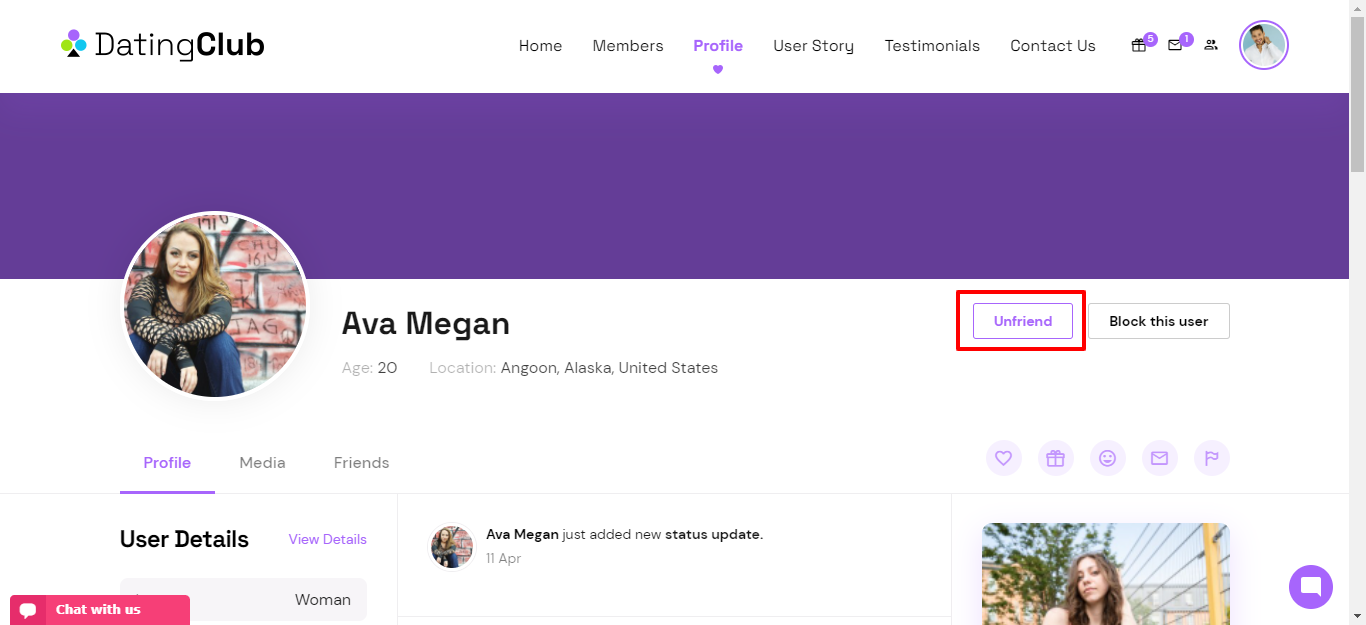Screen dimensions: 1366x625
Task: Open the Testimonials page
Action: click(x=932, y=46)
